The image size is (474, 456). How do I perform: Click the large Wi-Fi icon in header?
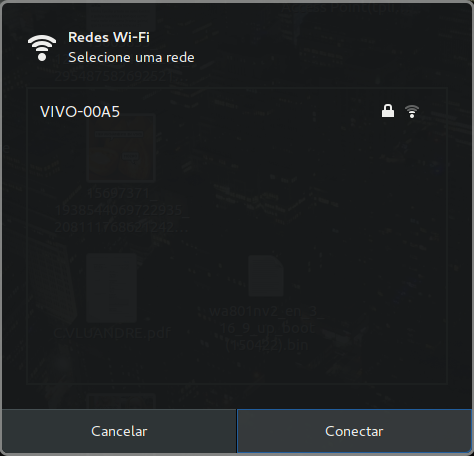click(42, 48)
